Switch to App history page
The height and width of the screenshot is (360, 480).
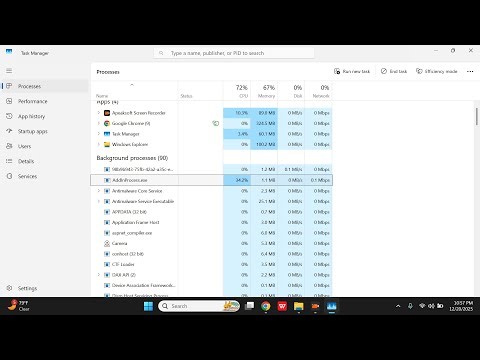pyautogui.click(x=45, y=116)
